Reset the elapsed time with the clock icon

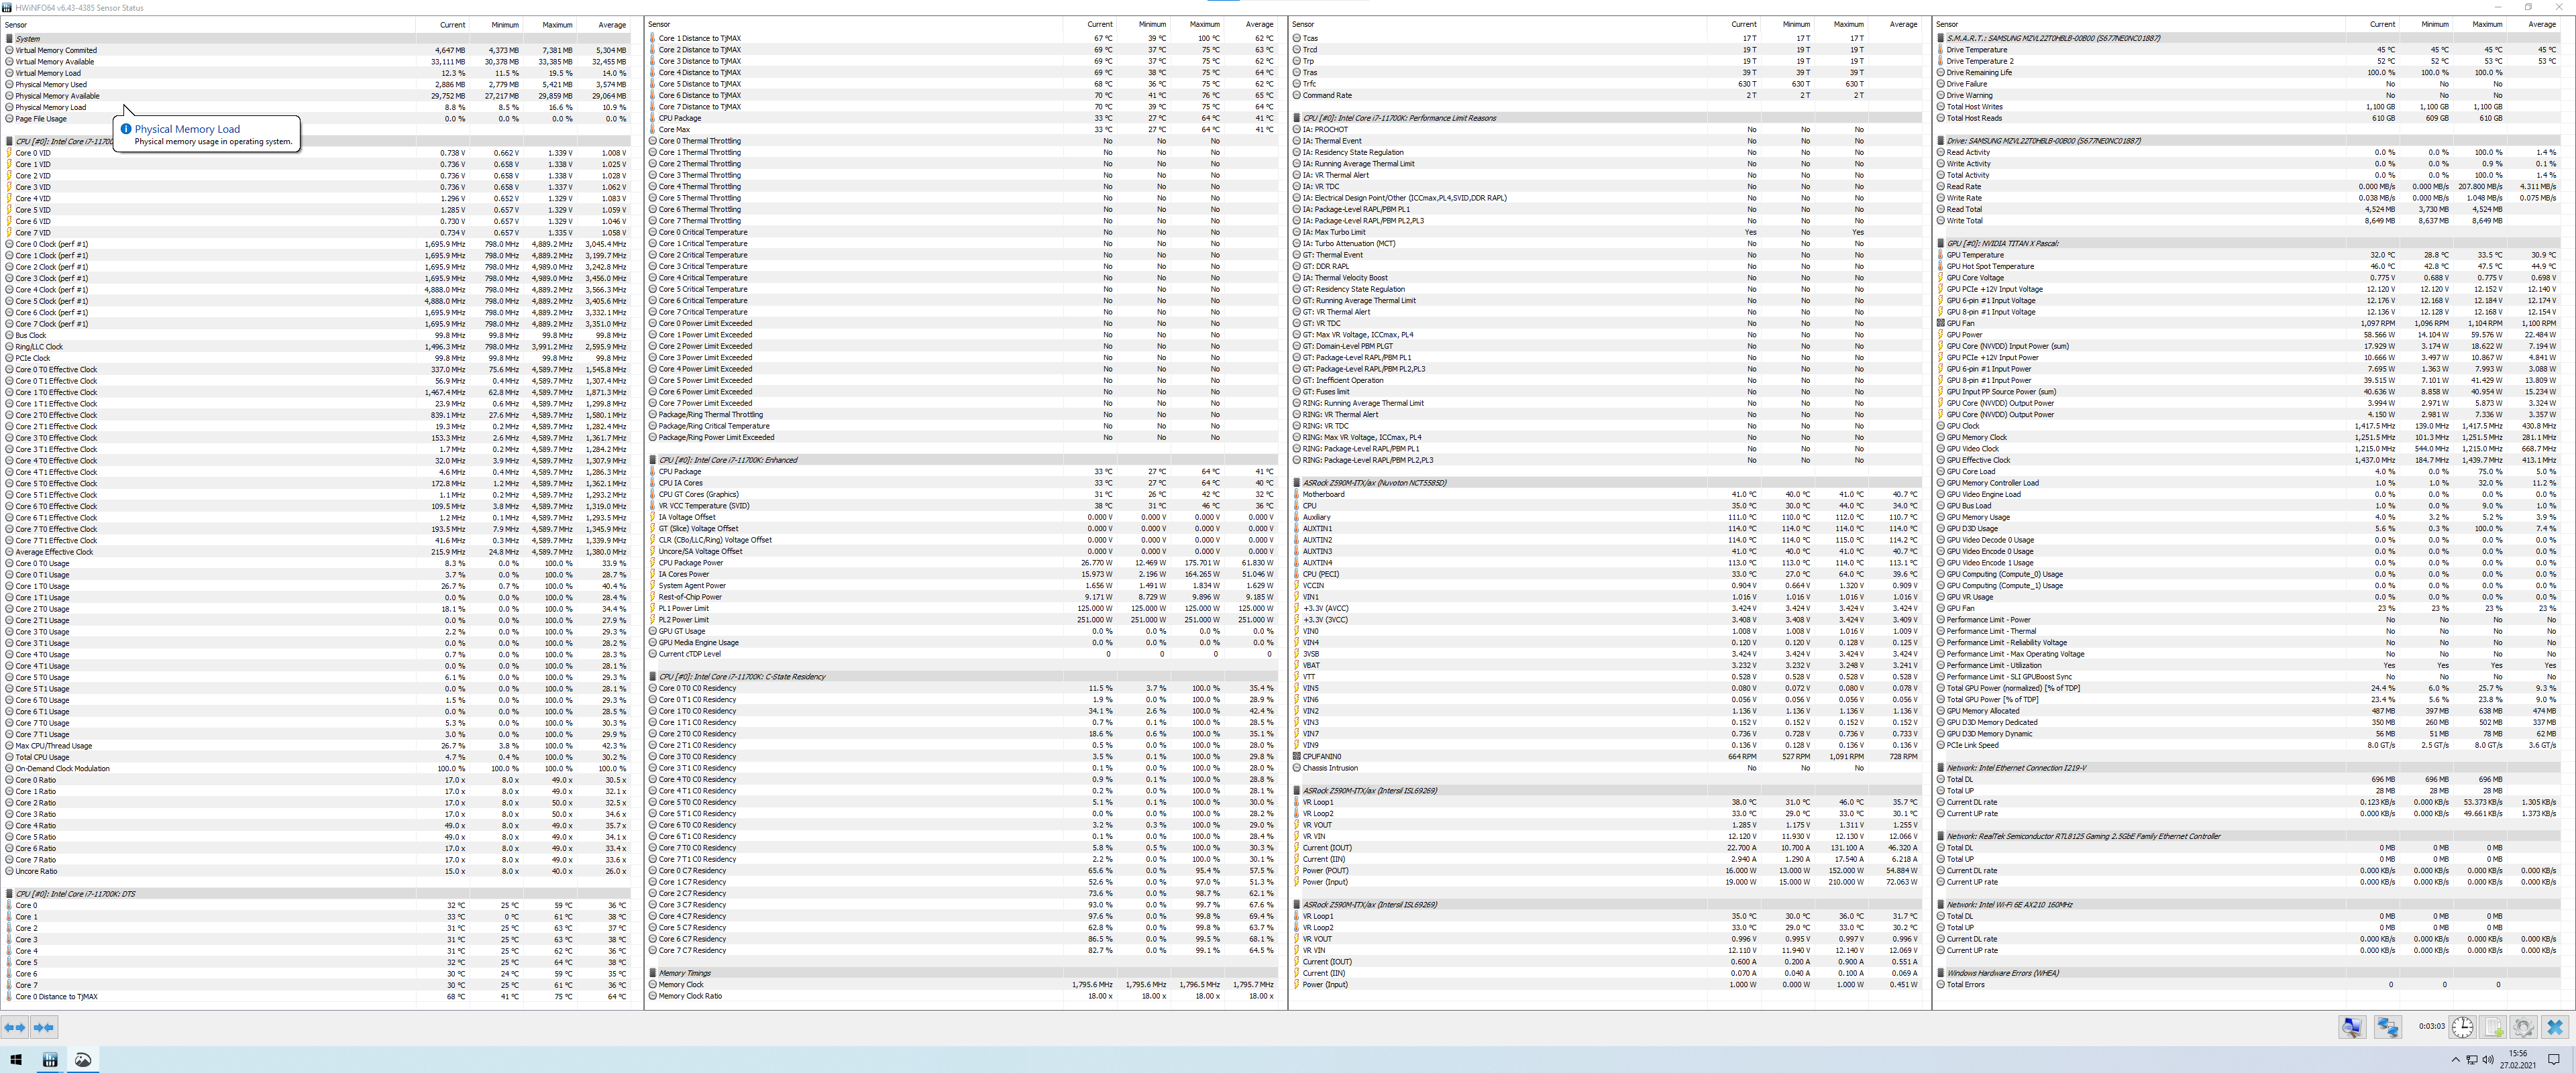[x=2462, y=1027]
